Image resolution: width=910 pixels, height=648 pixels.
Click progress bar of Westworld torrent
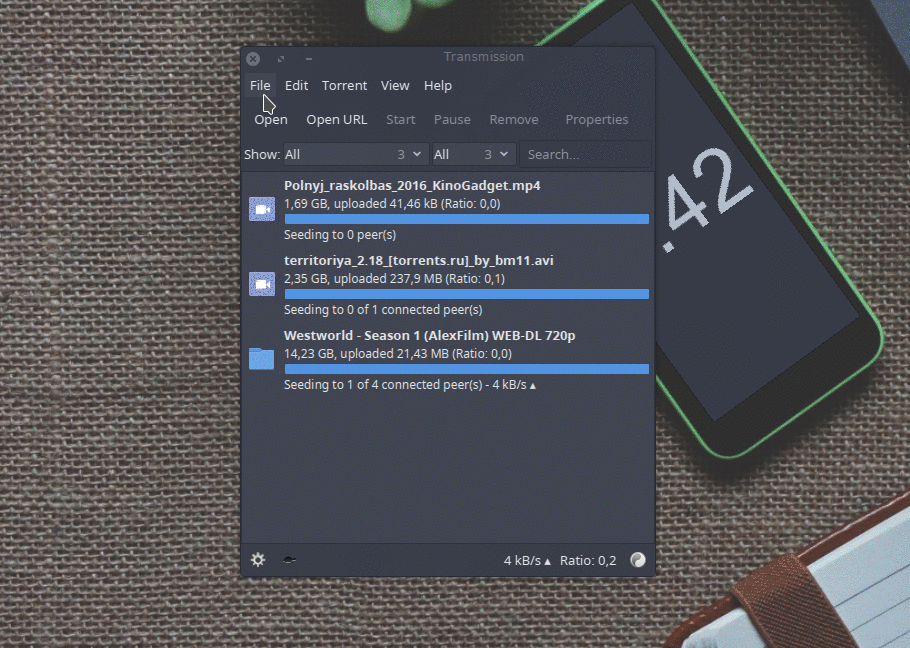pyautogui.click(x=467, y=369)
